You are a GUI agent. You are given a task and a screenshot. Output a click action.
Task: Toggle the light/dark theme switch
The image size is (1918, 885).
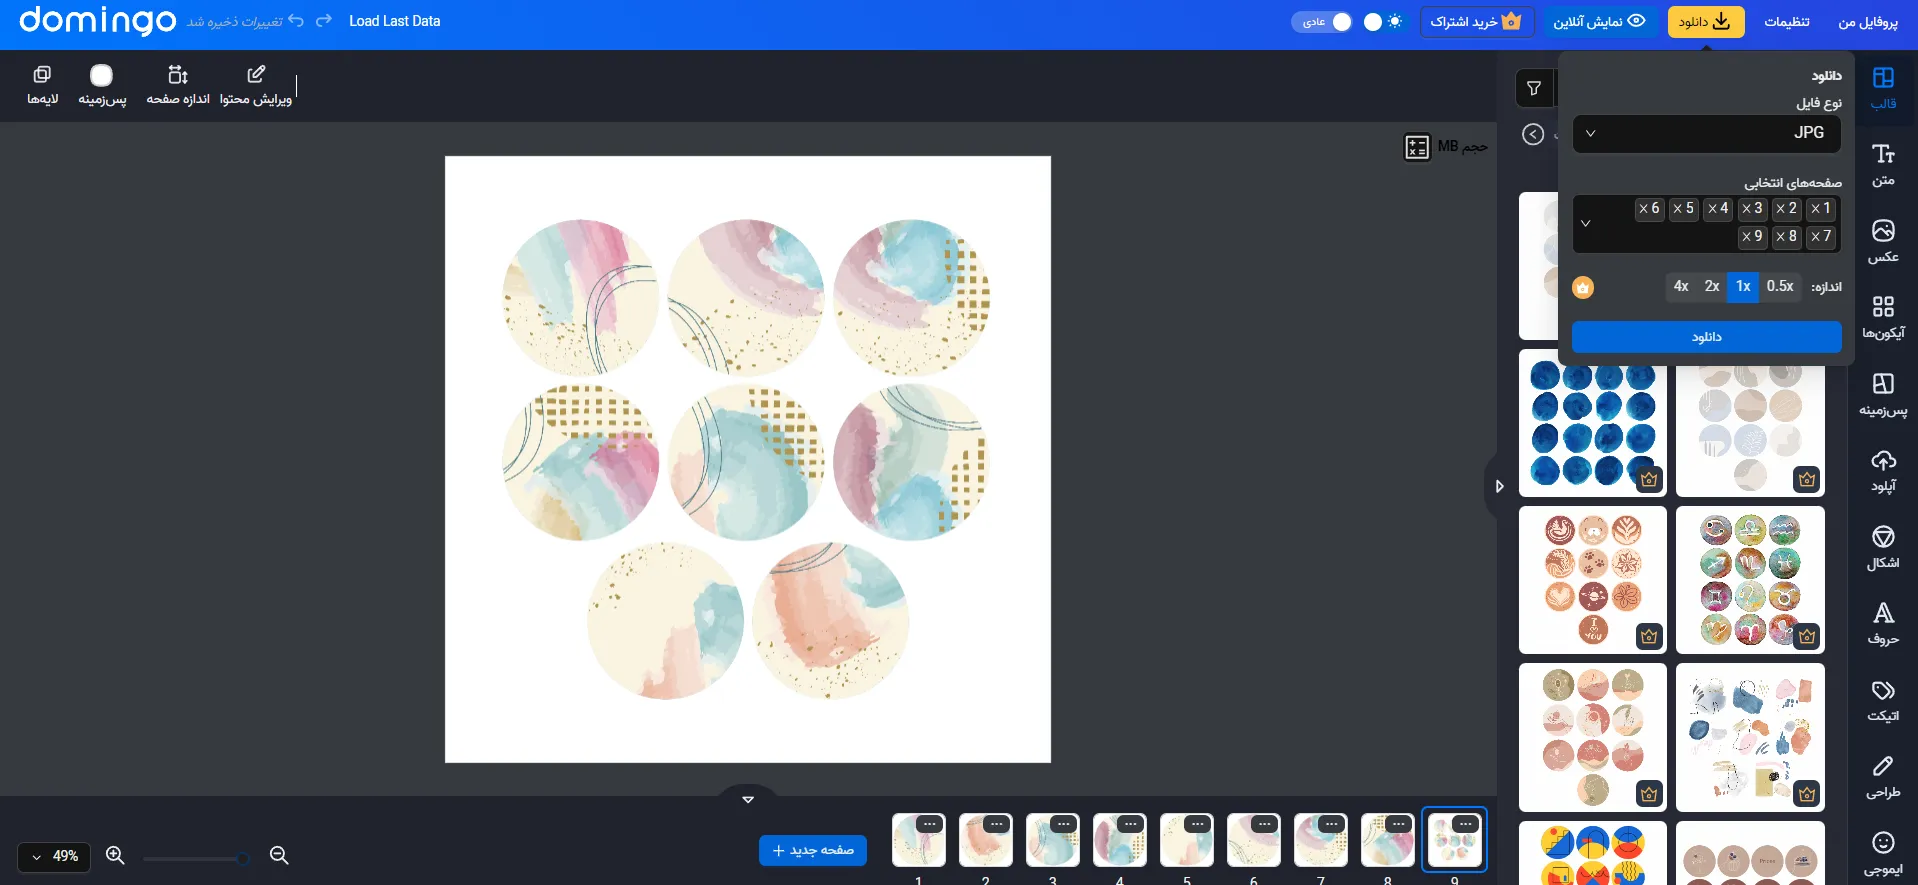[1384, 21]
